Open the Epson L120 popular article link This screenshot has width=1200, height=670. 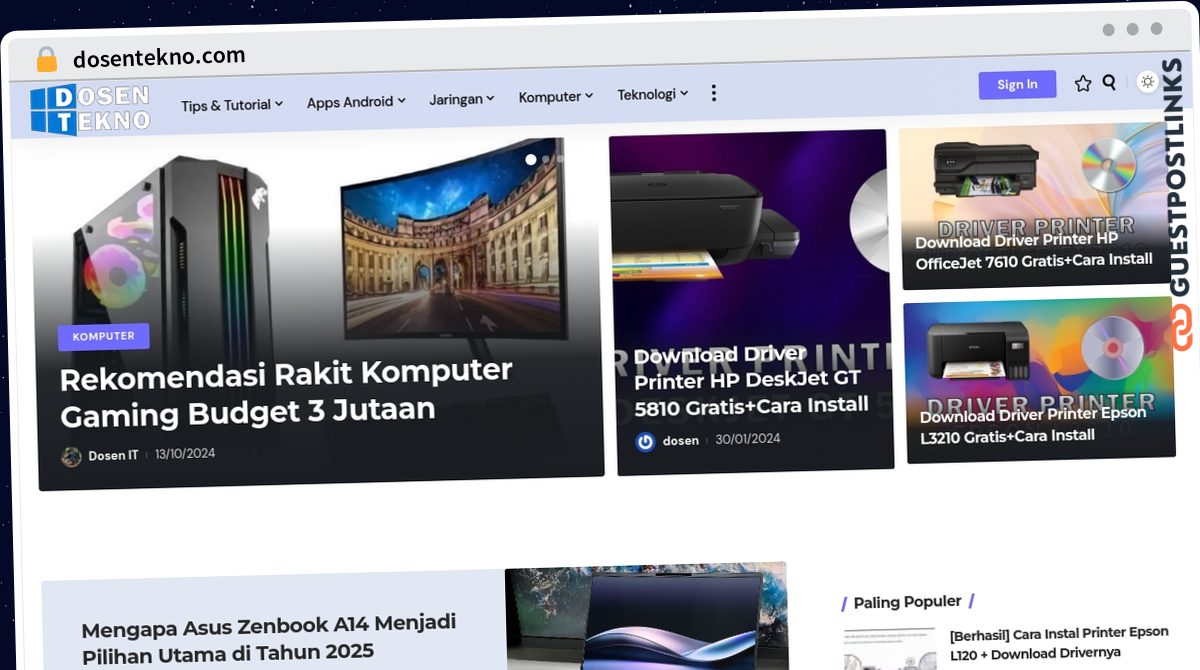[1059, 643]
